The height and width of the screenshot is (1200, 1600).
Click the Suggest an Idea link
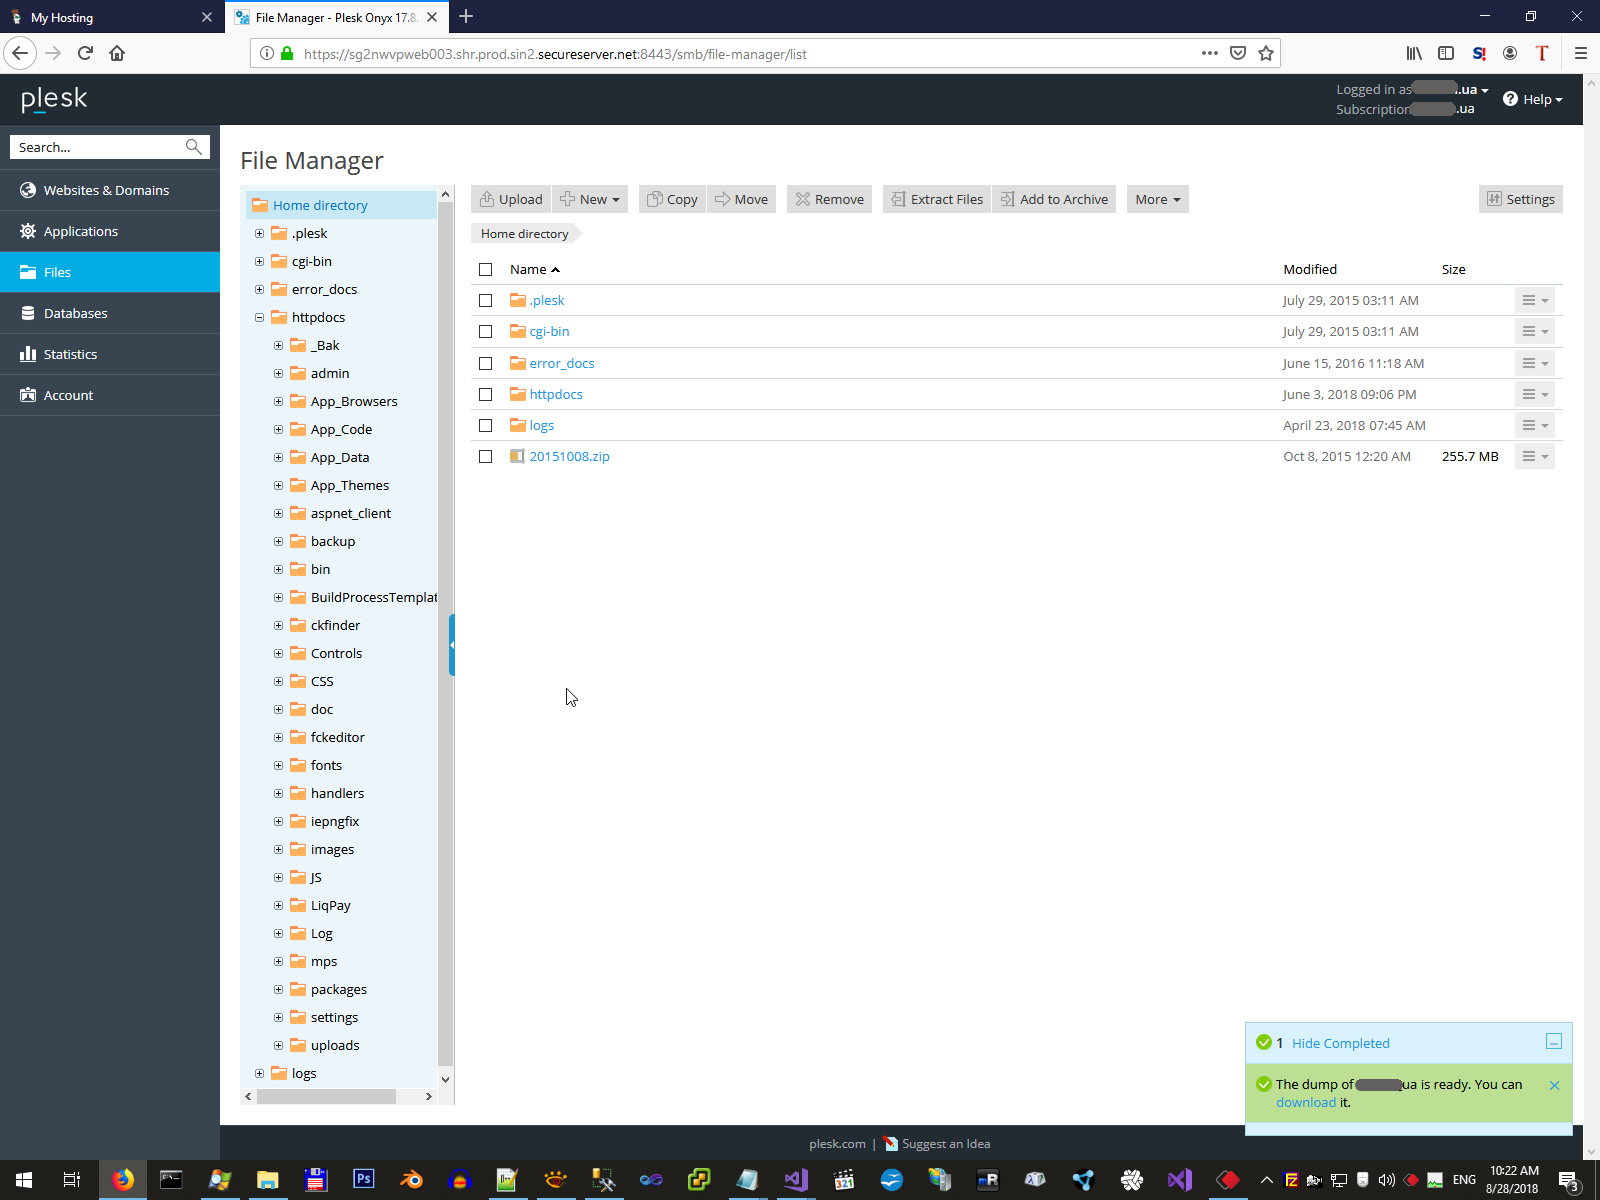(x=946, y=1144)
